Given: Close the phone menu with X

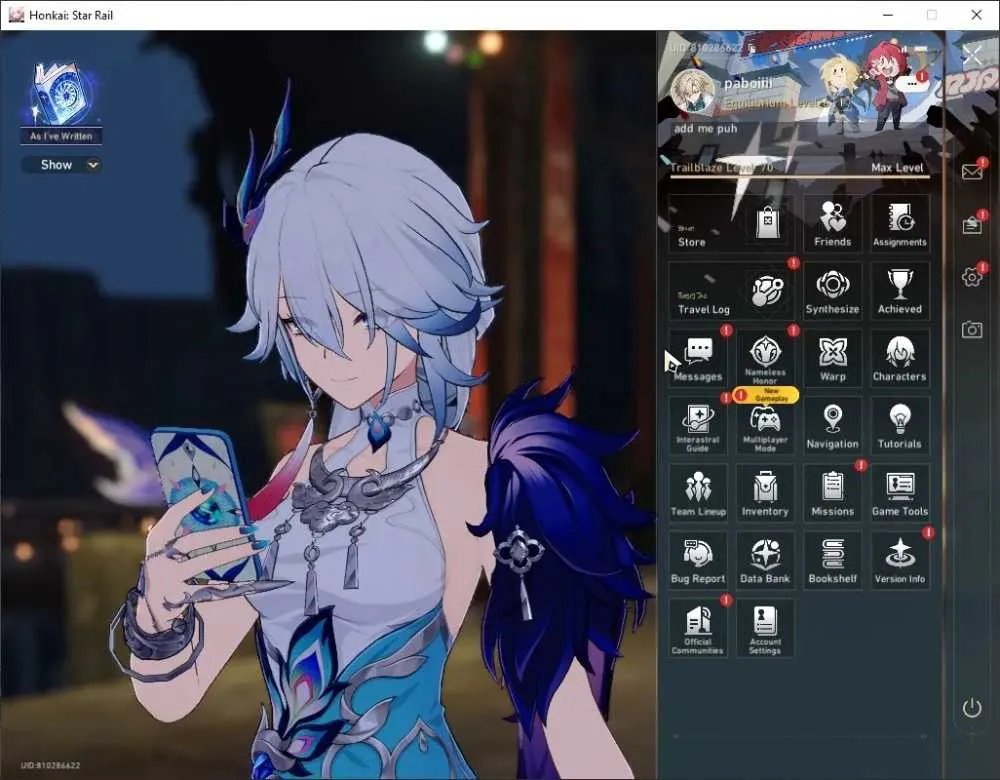Looking at the screenshot, I should point(972,56).
